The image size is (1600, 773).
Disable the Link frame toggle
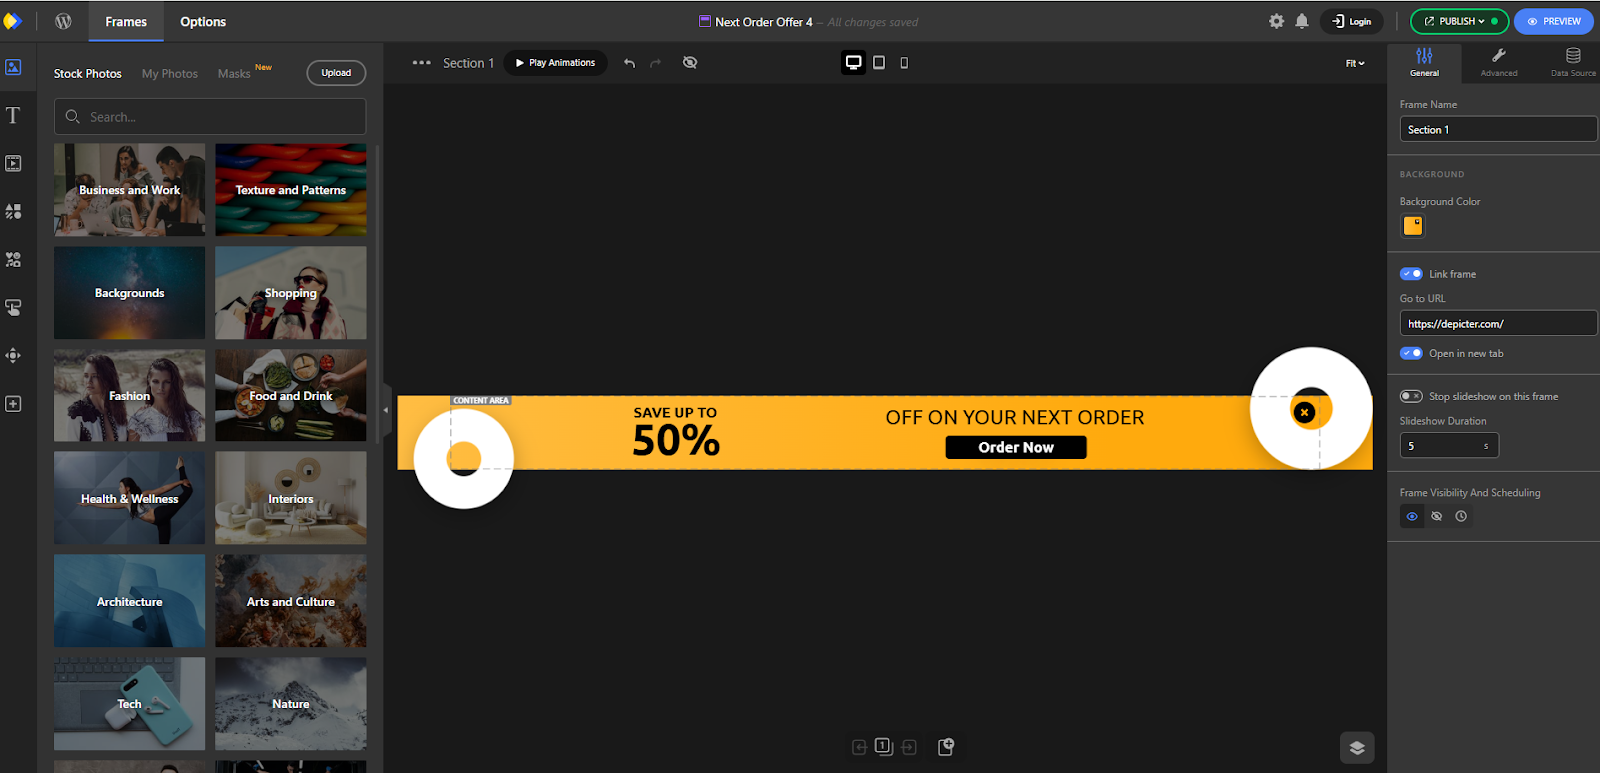point(1411,274)
